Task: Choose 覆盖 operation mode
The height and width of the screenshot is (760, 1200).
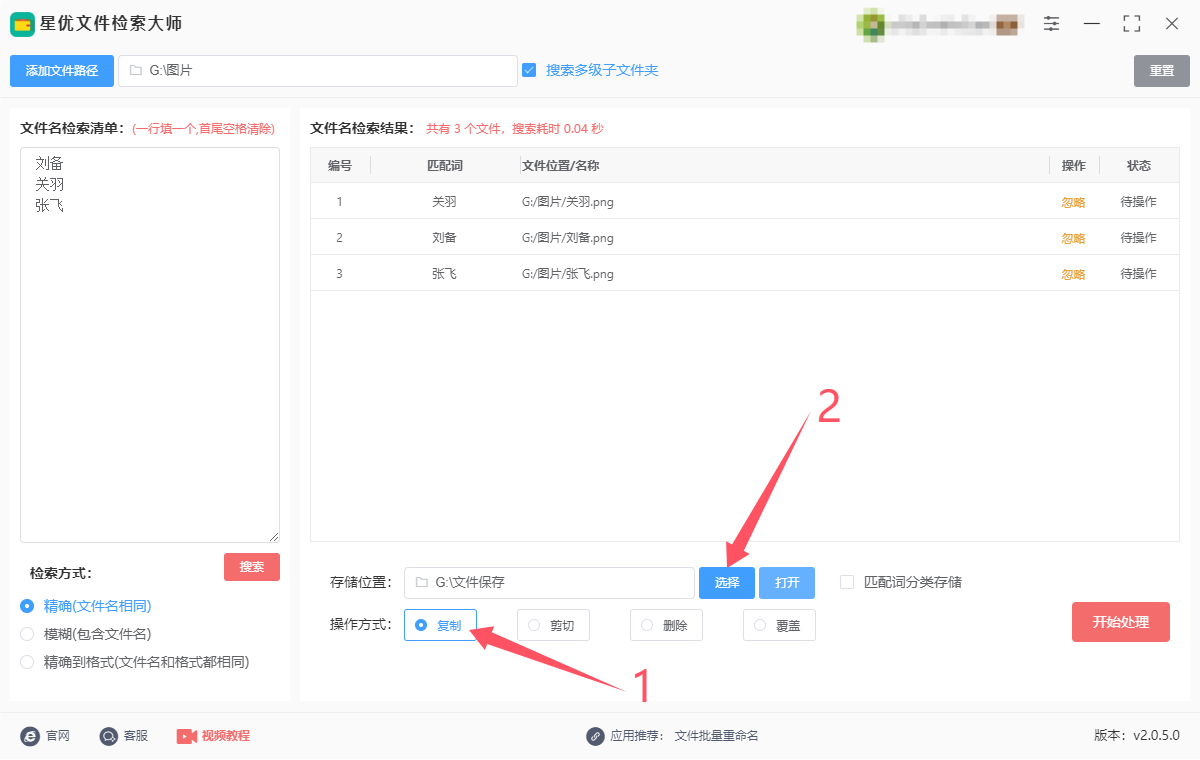Action: point(779,625)
